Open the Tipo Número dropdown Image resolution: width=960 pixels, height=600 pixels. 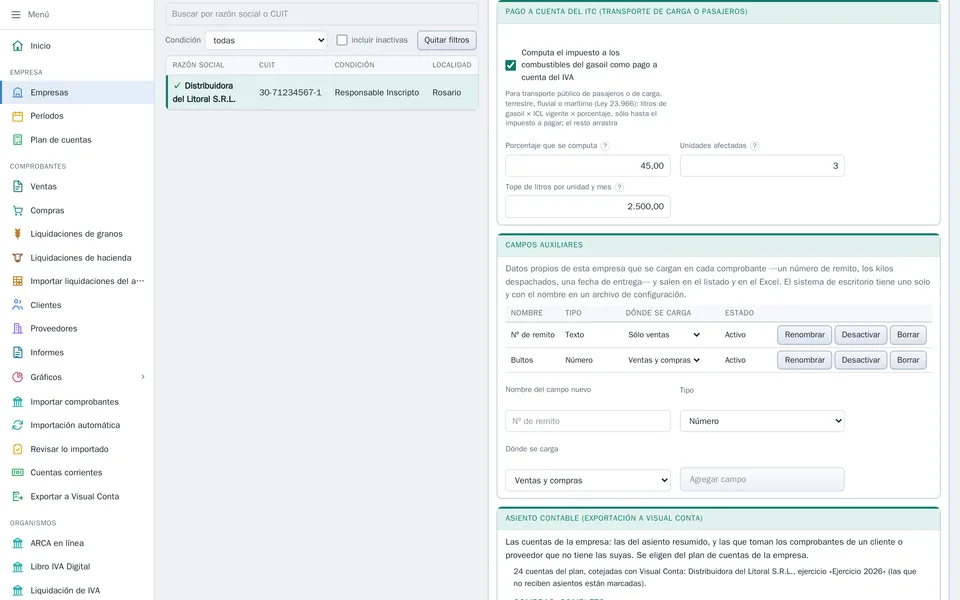[762, 421]
